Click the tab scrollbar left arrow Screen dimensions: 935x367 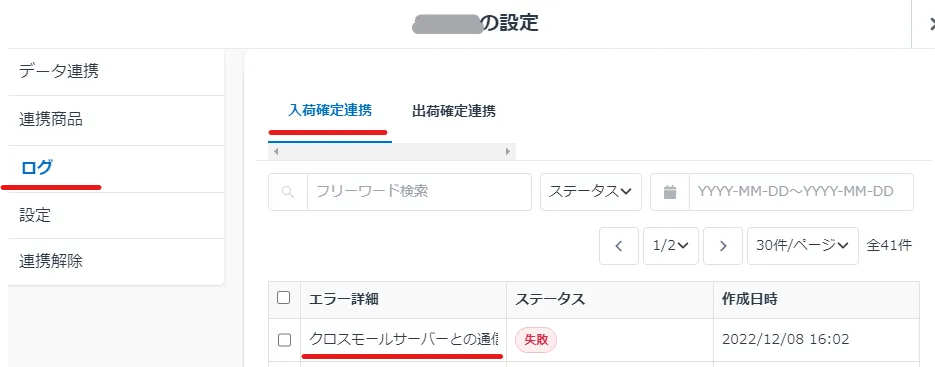click(x=275, y=152)
